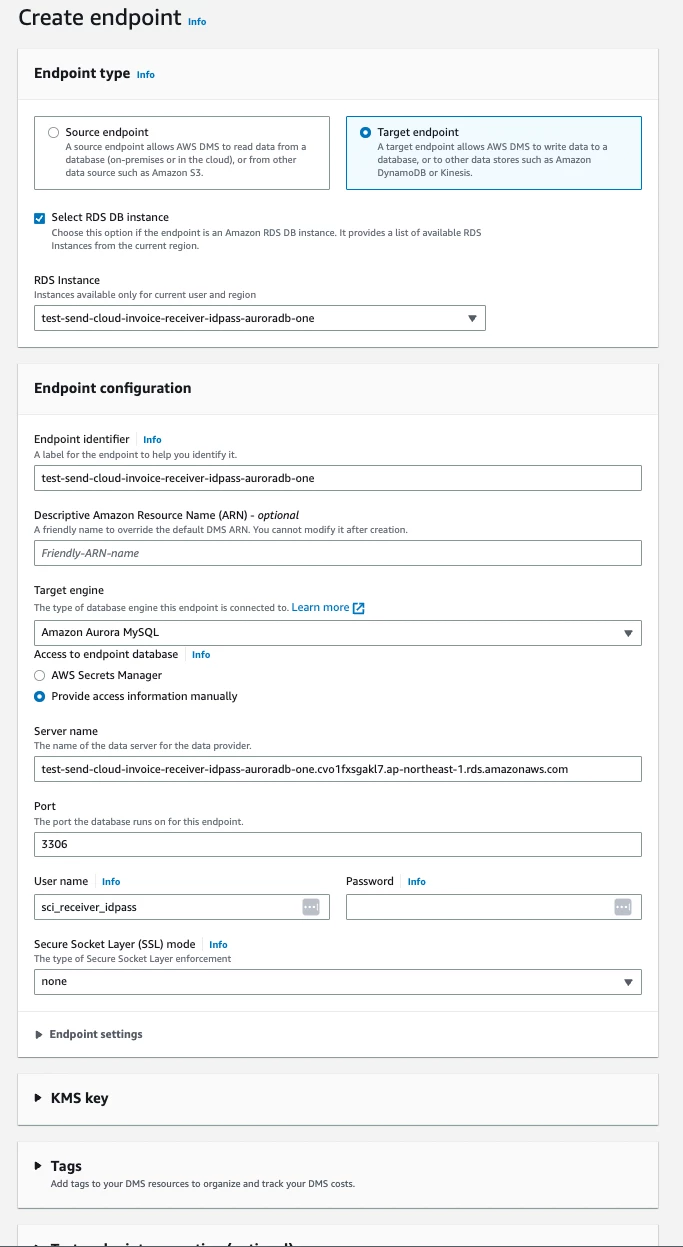Open the SSL mode dropdown
Image resolution: width=683 pixels, height=1247 pixels.
(338, 982)
